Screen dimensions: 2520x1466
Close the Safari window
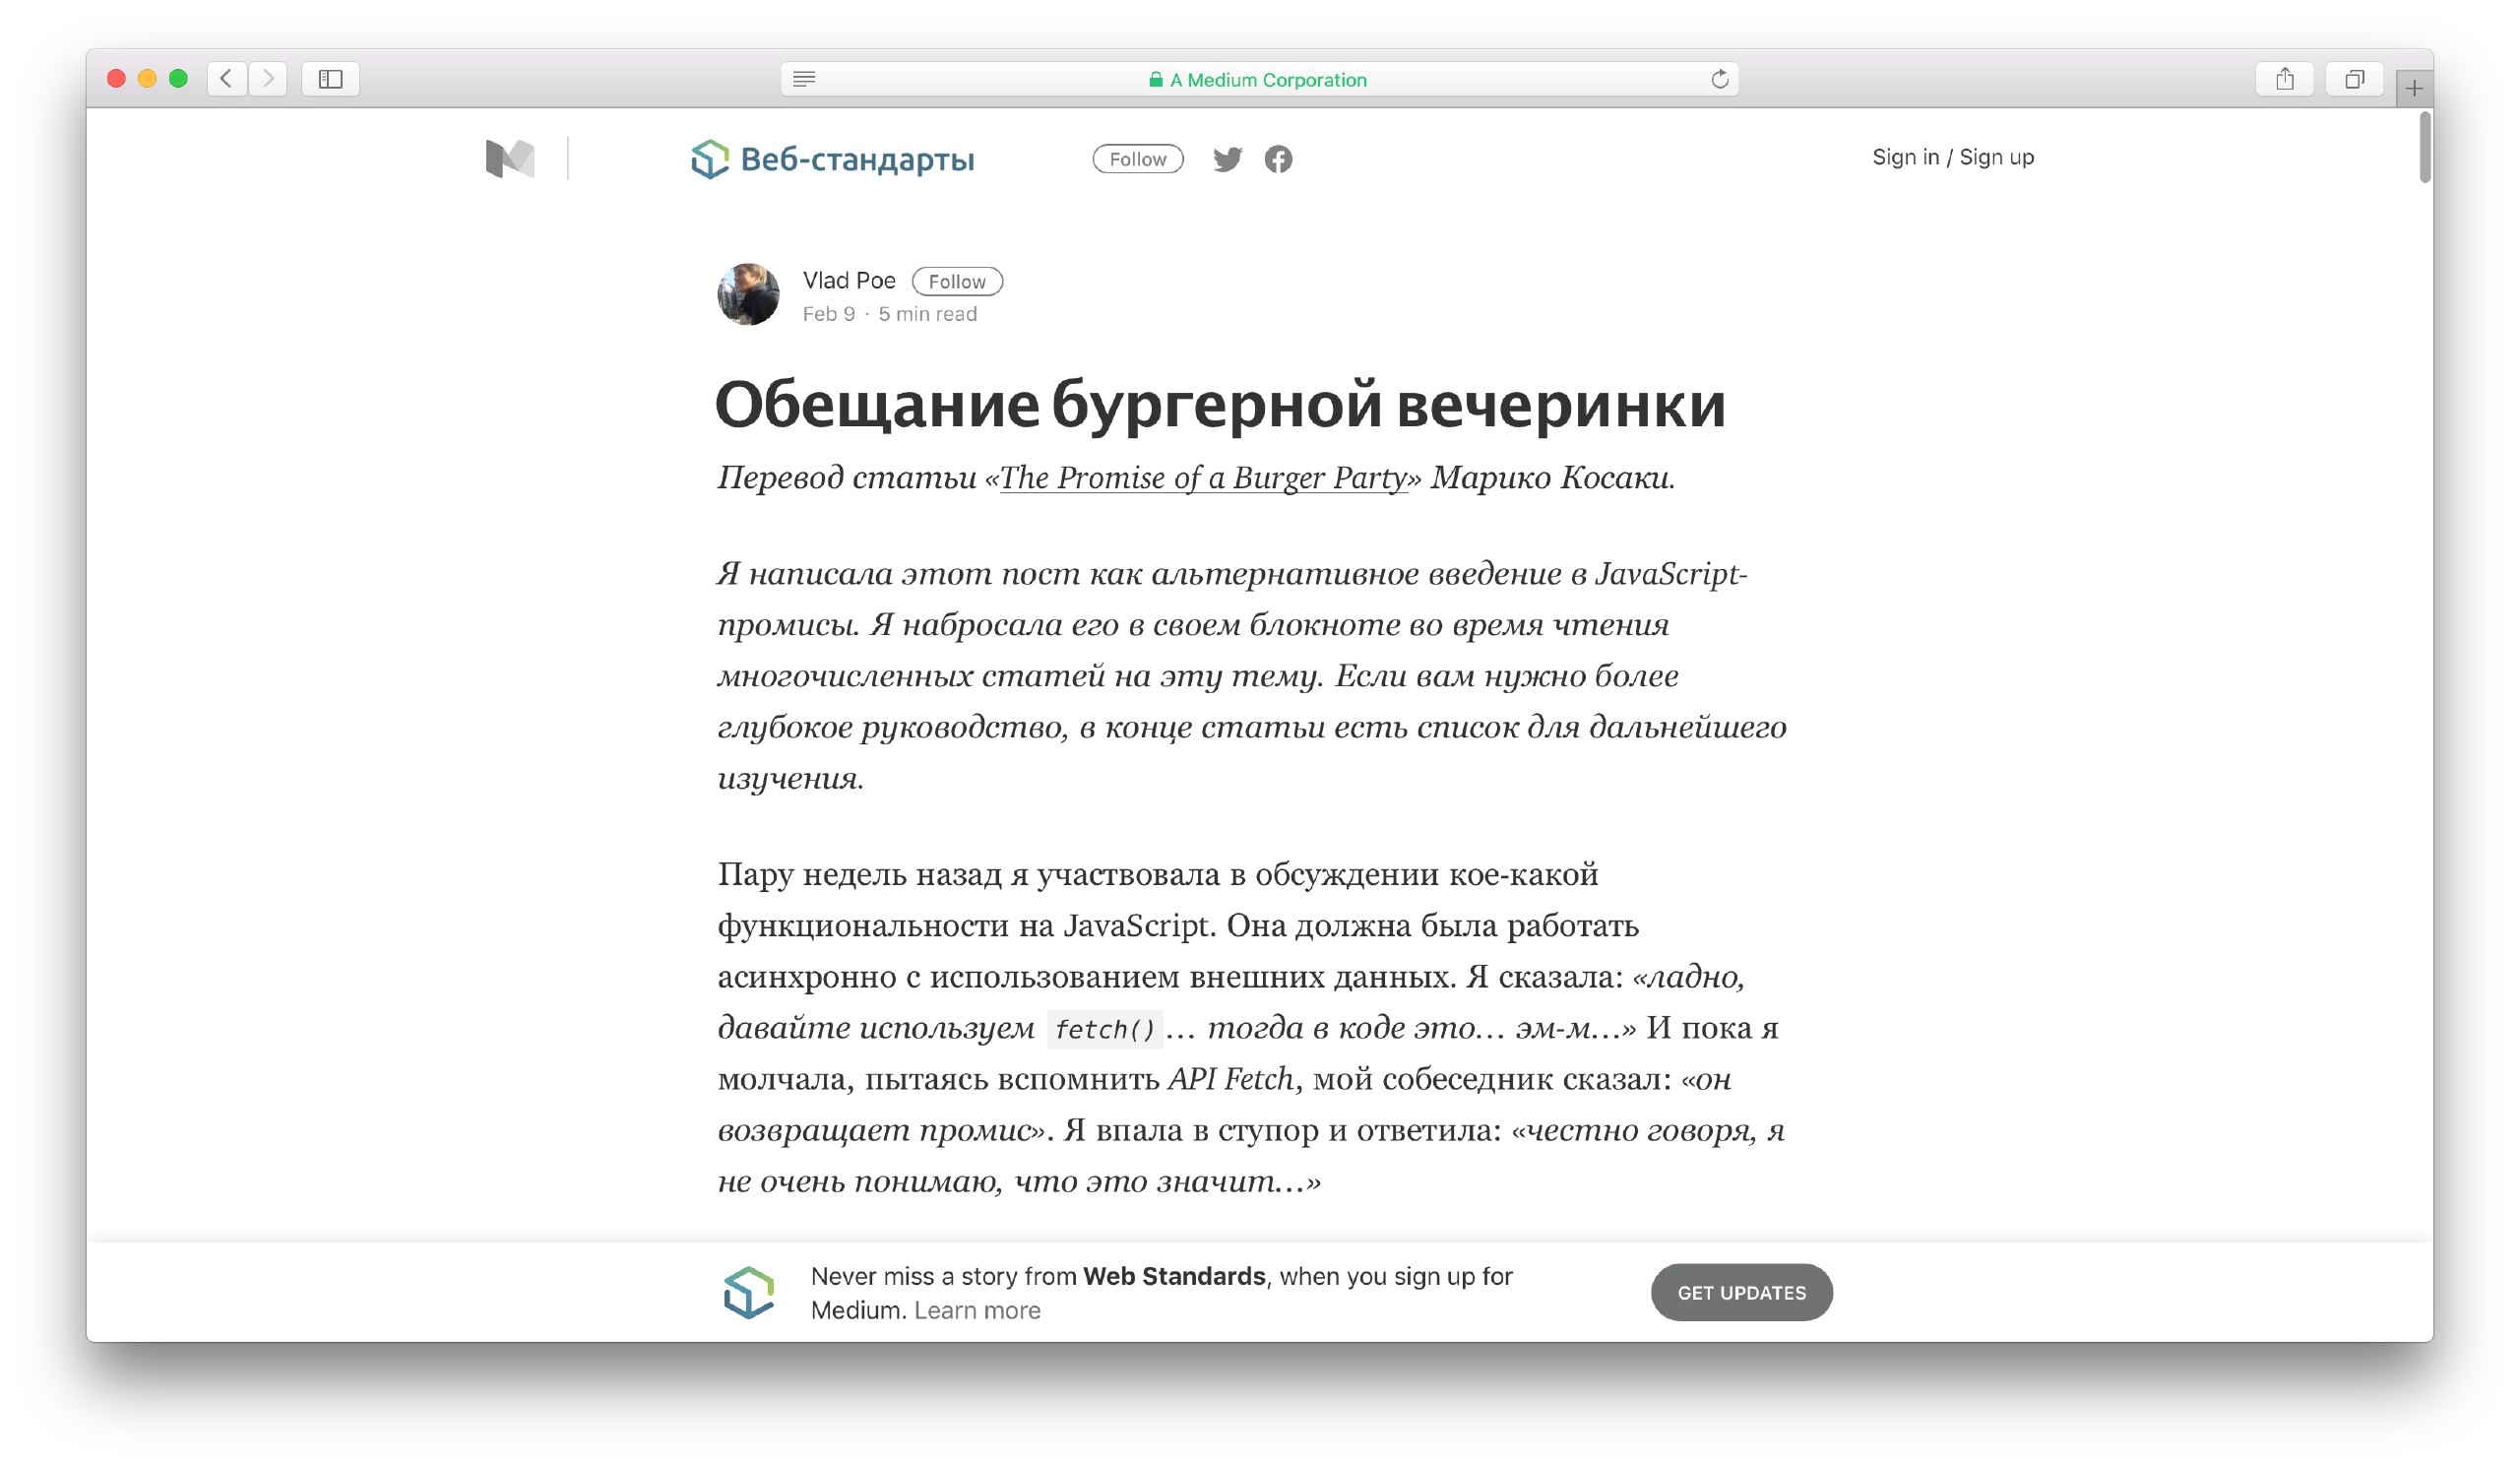click(116, 79)
